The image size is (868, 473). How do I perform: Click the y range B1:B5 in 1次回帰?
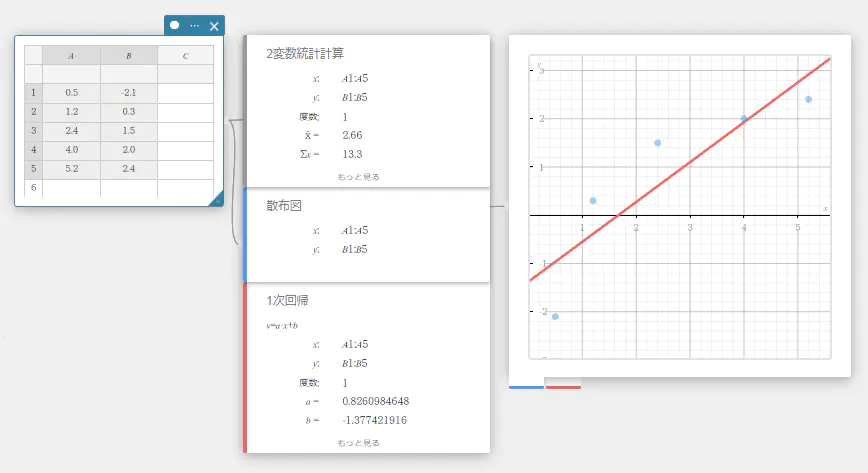coord(354,363)
